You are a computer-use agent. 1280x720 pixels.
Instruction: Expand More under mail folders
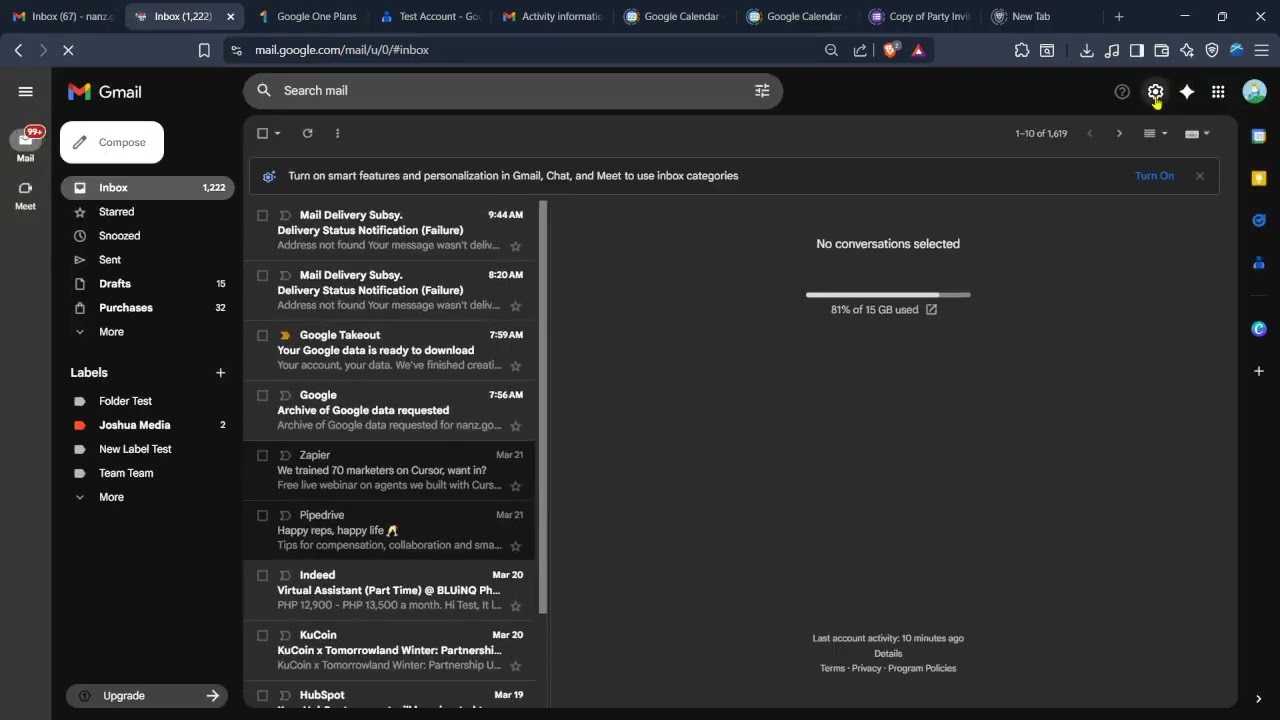[x=111, y=332]
